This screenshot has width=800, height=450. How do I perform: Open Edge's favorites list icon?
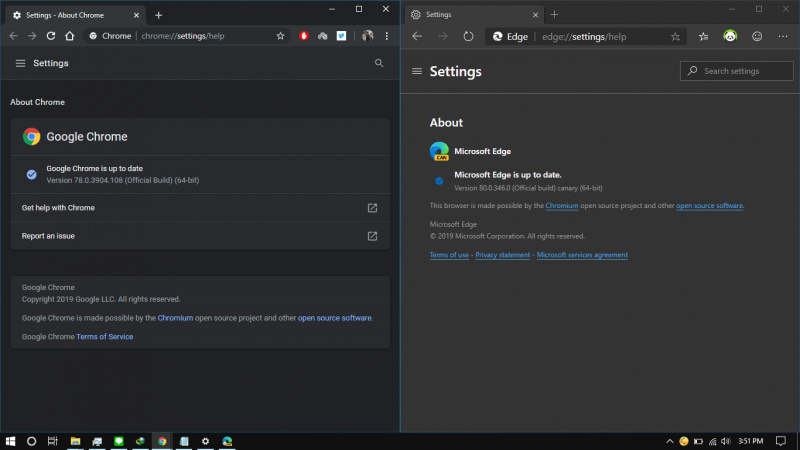point(704,36)
